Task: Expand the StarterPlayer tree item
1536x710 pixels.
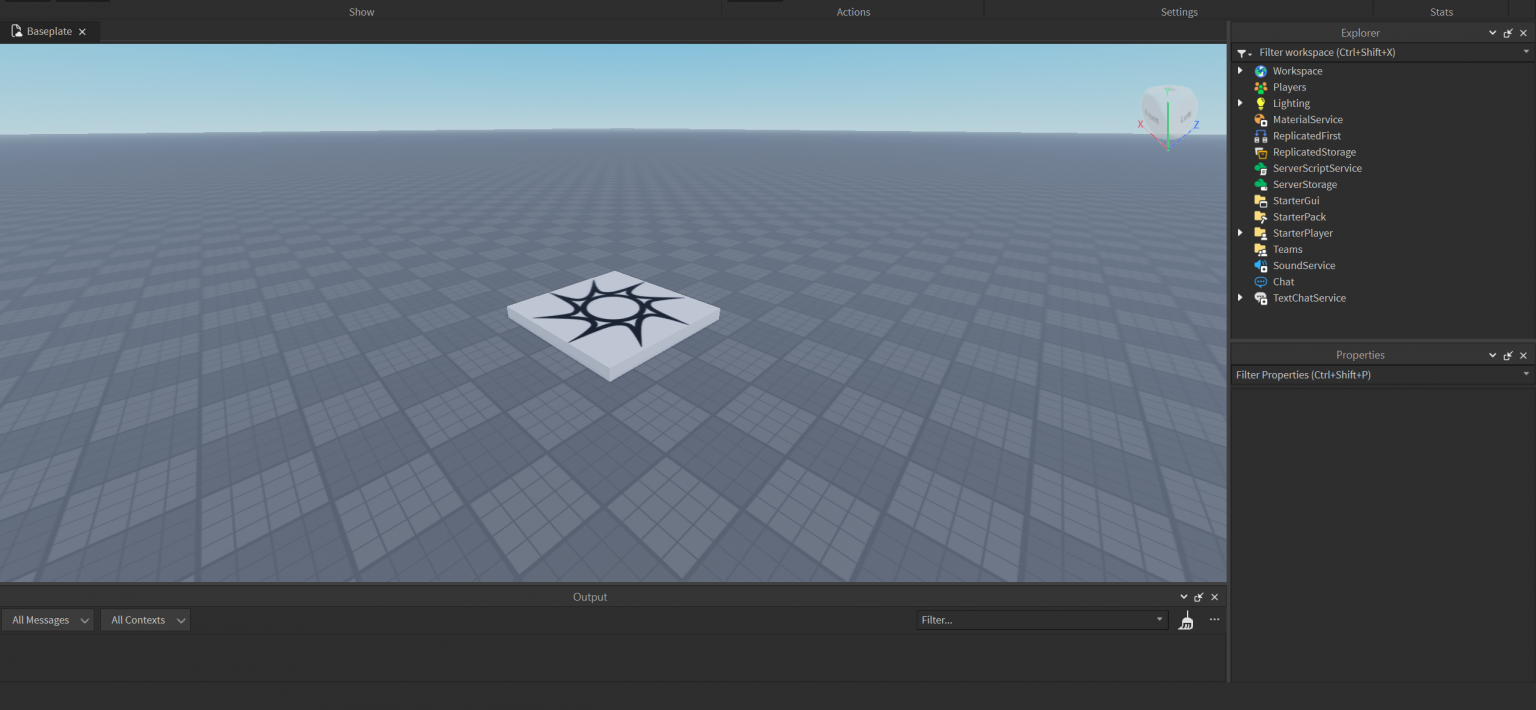Action: (1241, 232)
